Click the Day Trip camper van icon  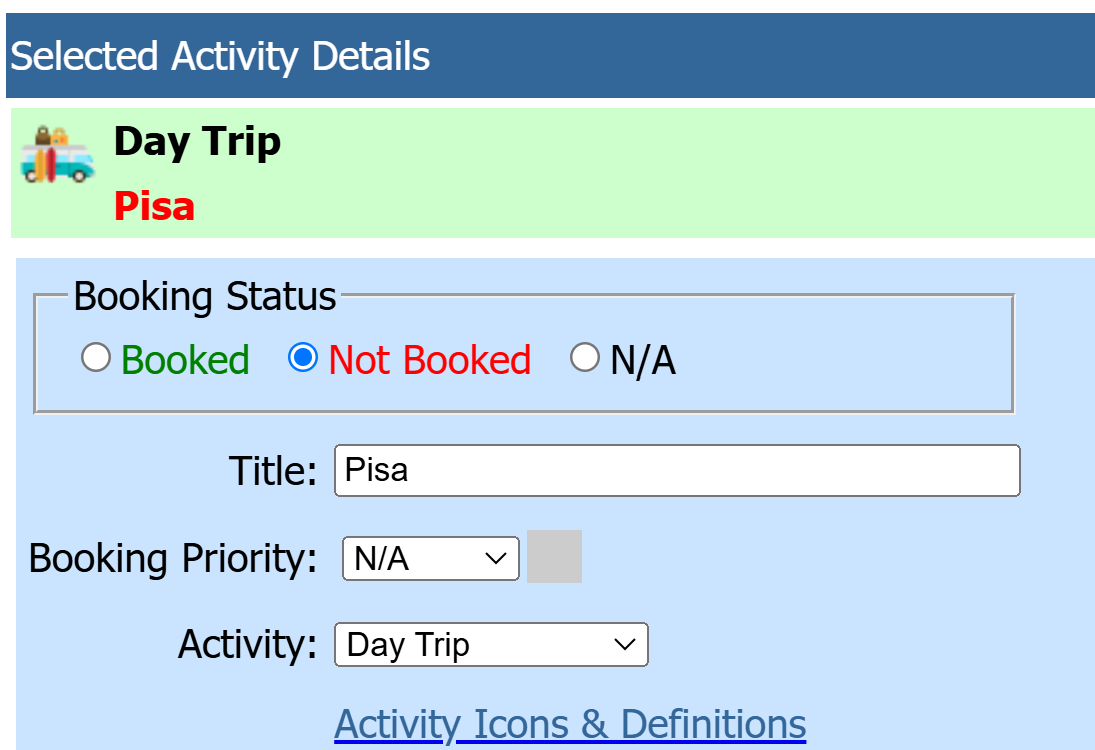click(57, 155)
